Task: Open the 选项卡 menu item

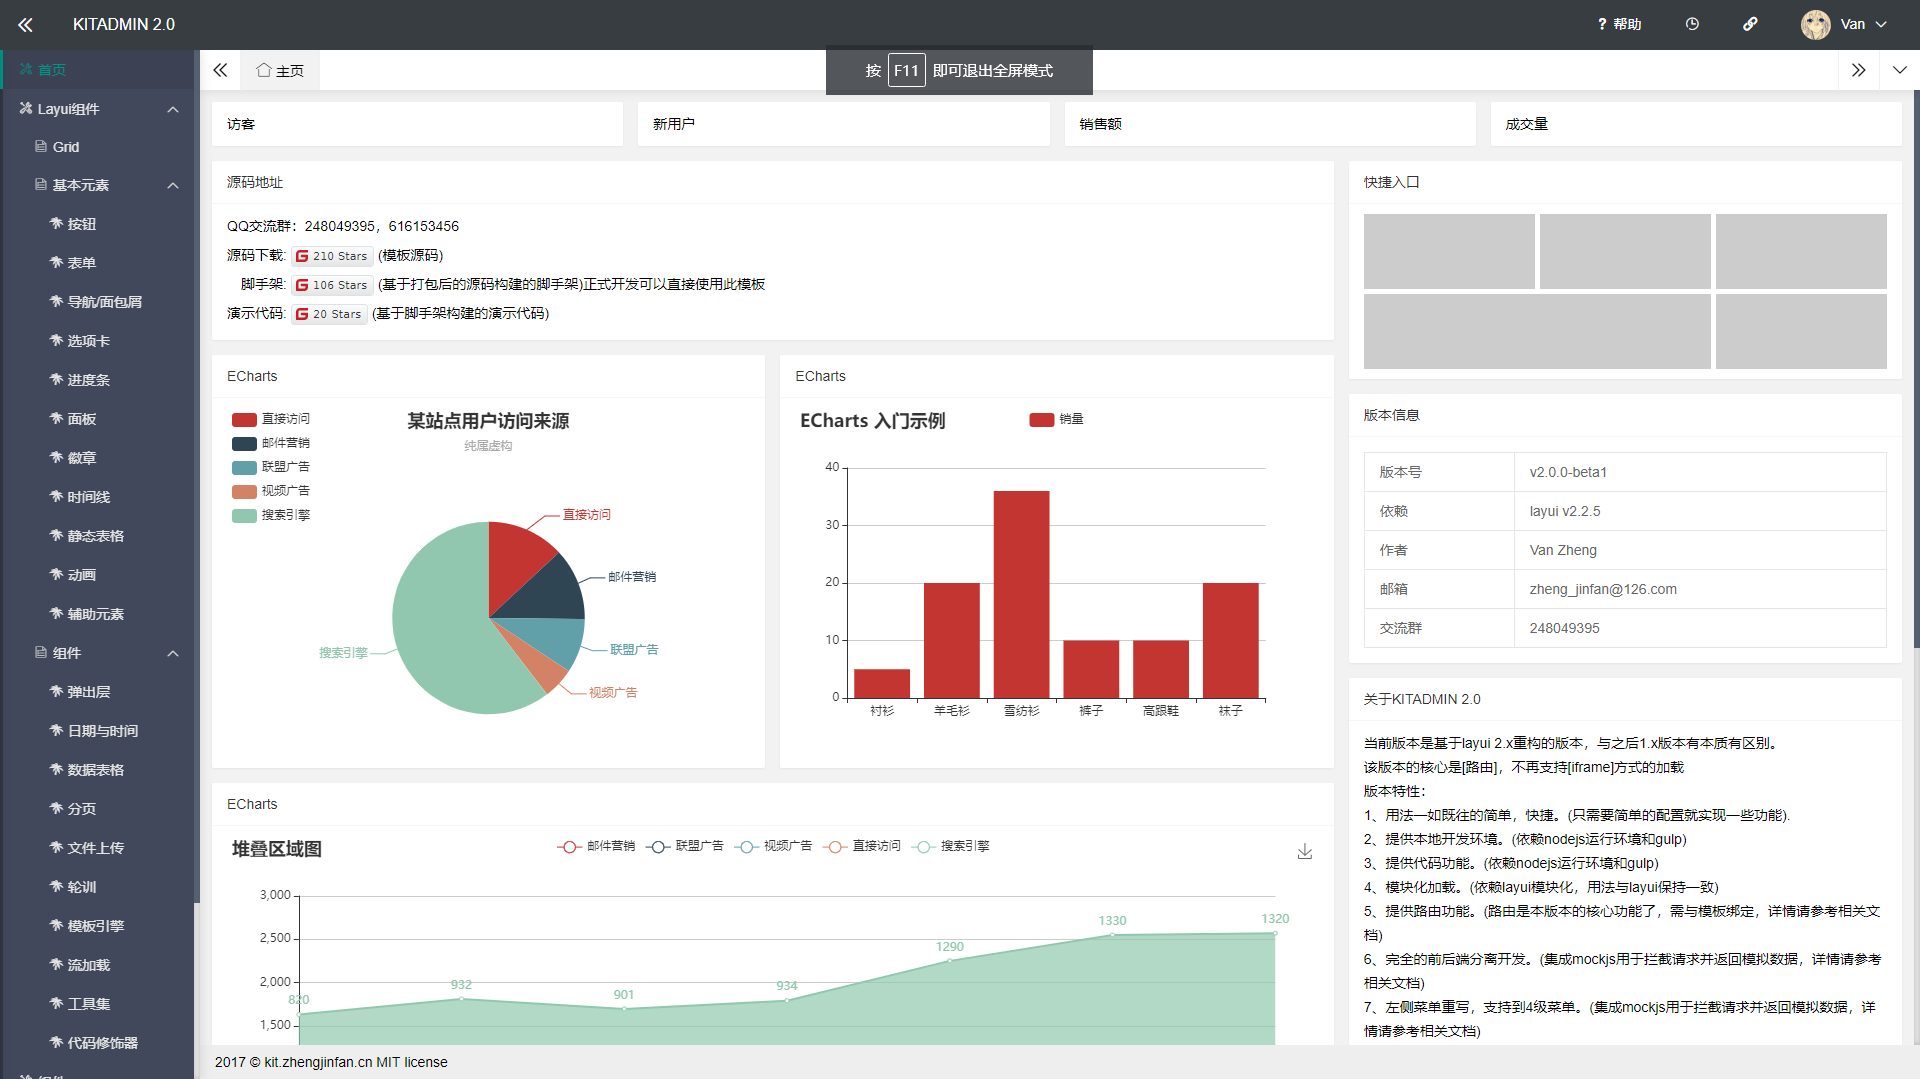Action: point(98,341)
